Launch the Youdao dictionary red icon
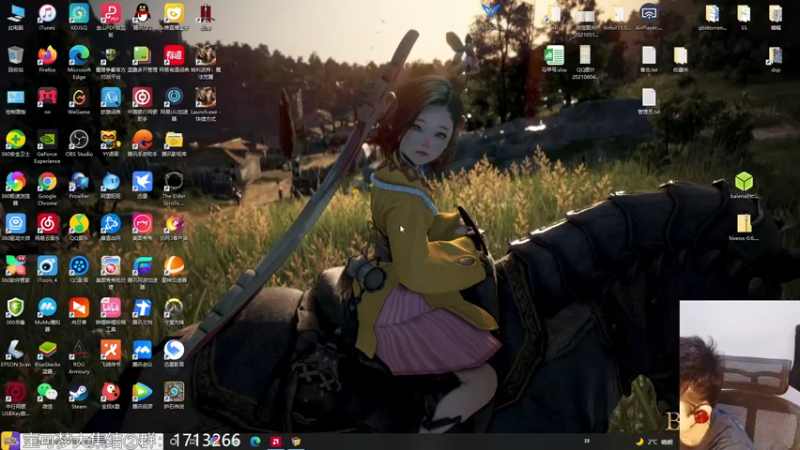Screen dimensions: 800x450 (x=173, y=59)
